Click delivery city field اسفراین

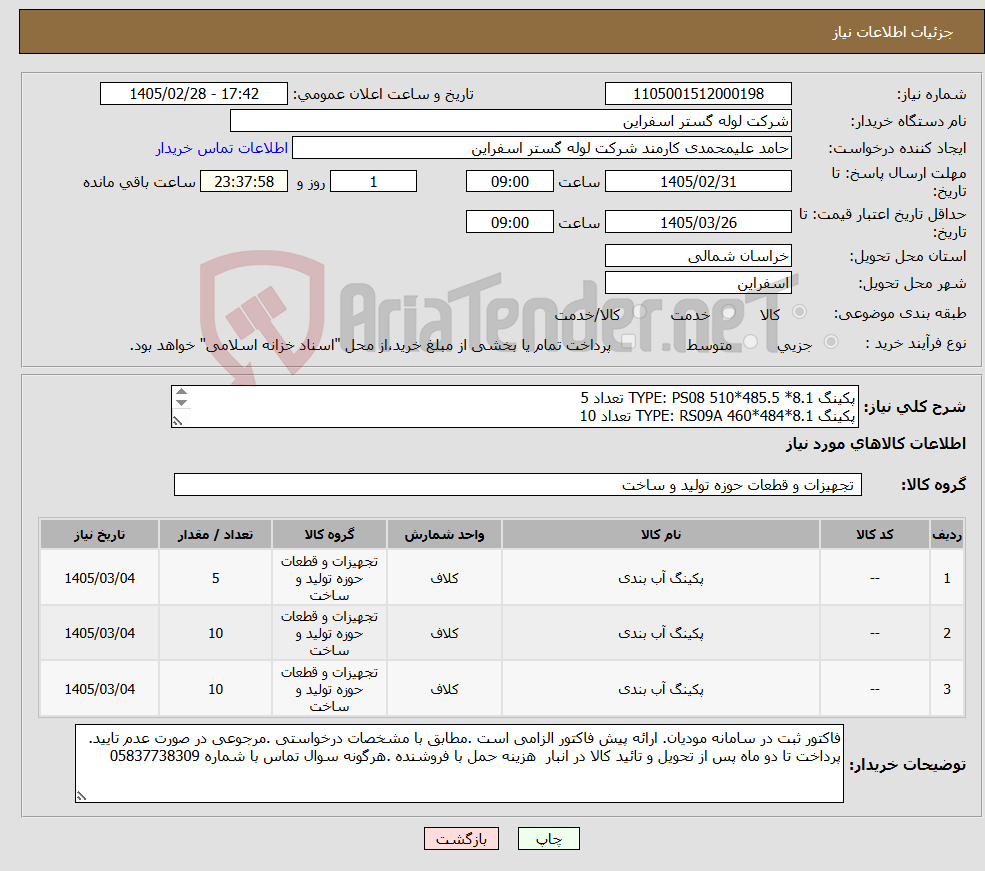[x=698, y=284]
